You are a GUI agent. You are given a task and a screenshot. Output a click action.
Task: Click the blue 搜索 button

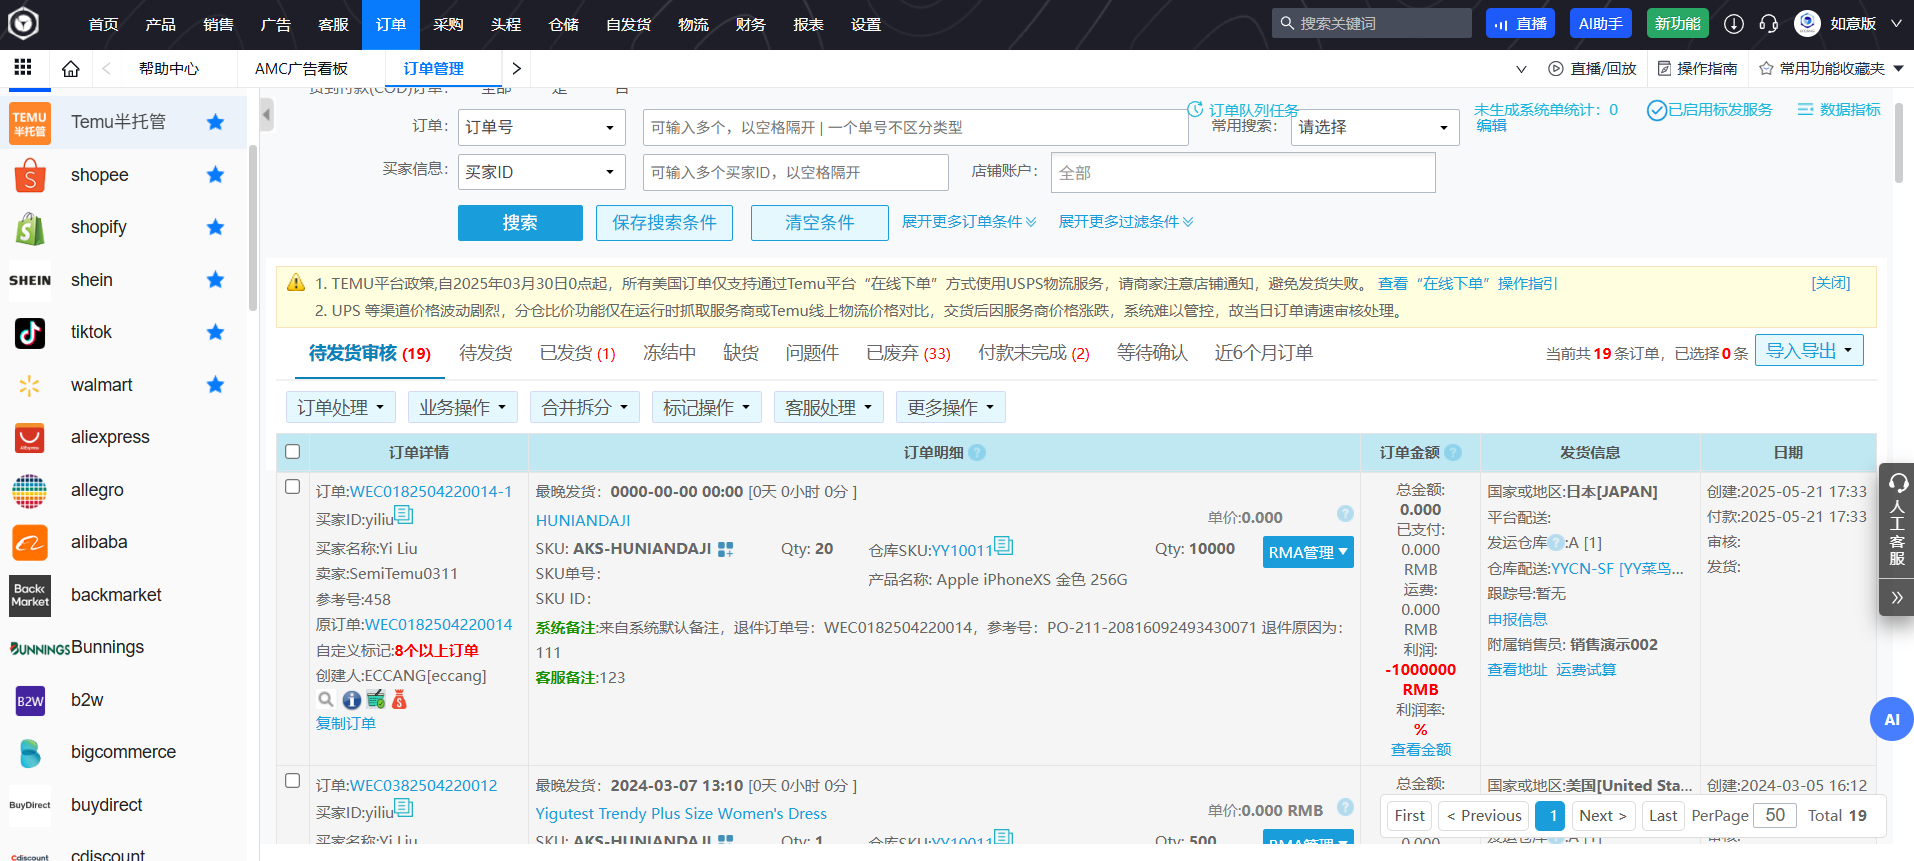520,223
